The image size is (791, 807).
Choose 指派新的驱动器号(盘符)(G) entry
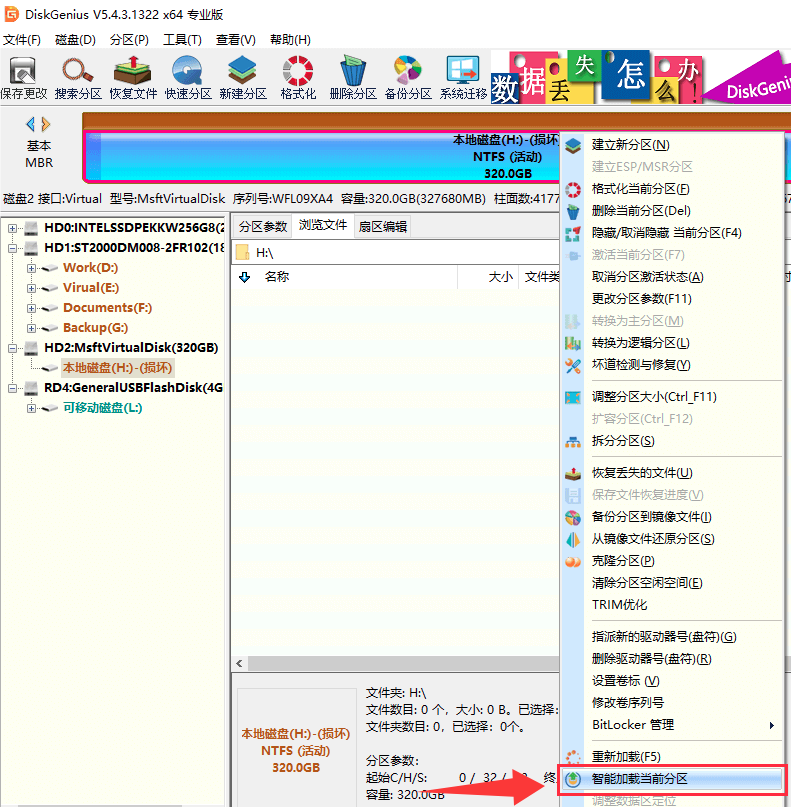672,637
